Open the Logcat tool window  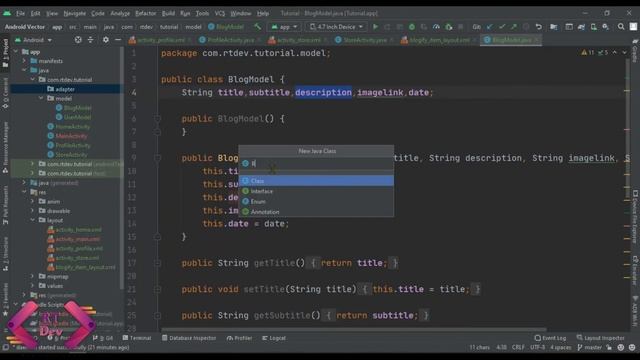(274, 338)
